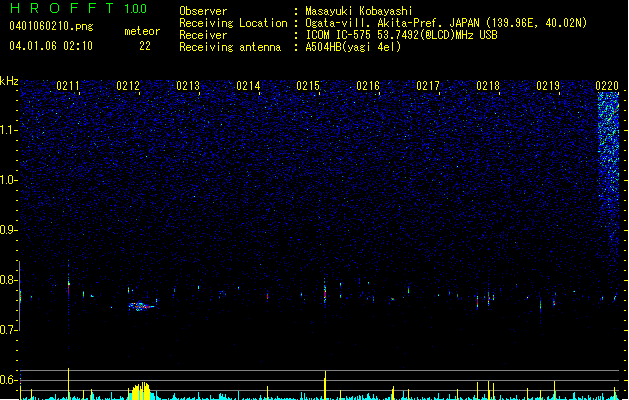Click the 0219 time marker
Image resolution: width=629 pixels, height=400 pixels.
(548, 86)
